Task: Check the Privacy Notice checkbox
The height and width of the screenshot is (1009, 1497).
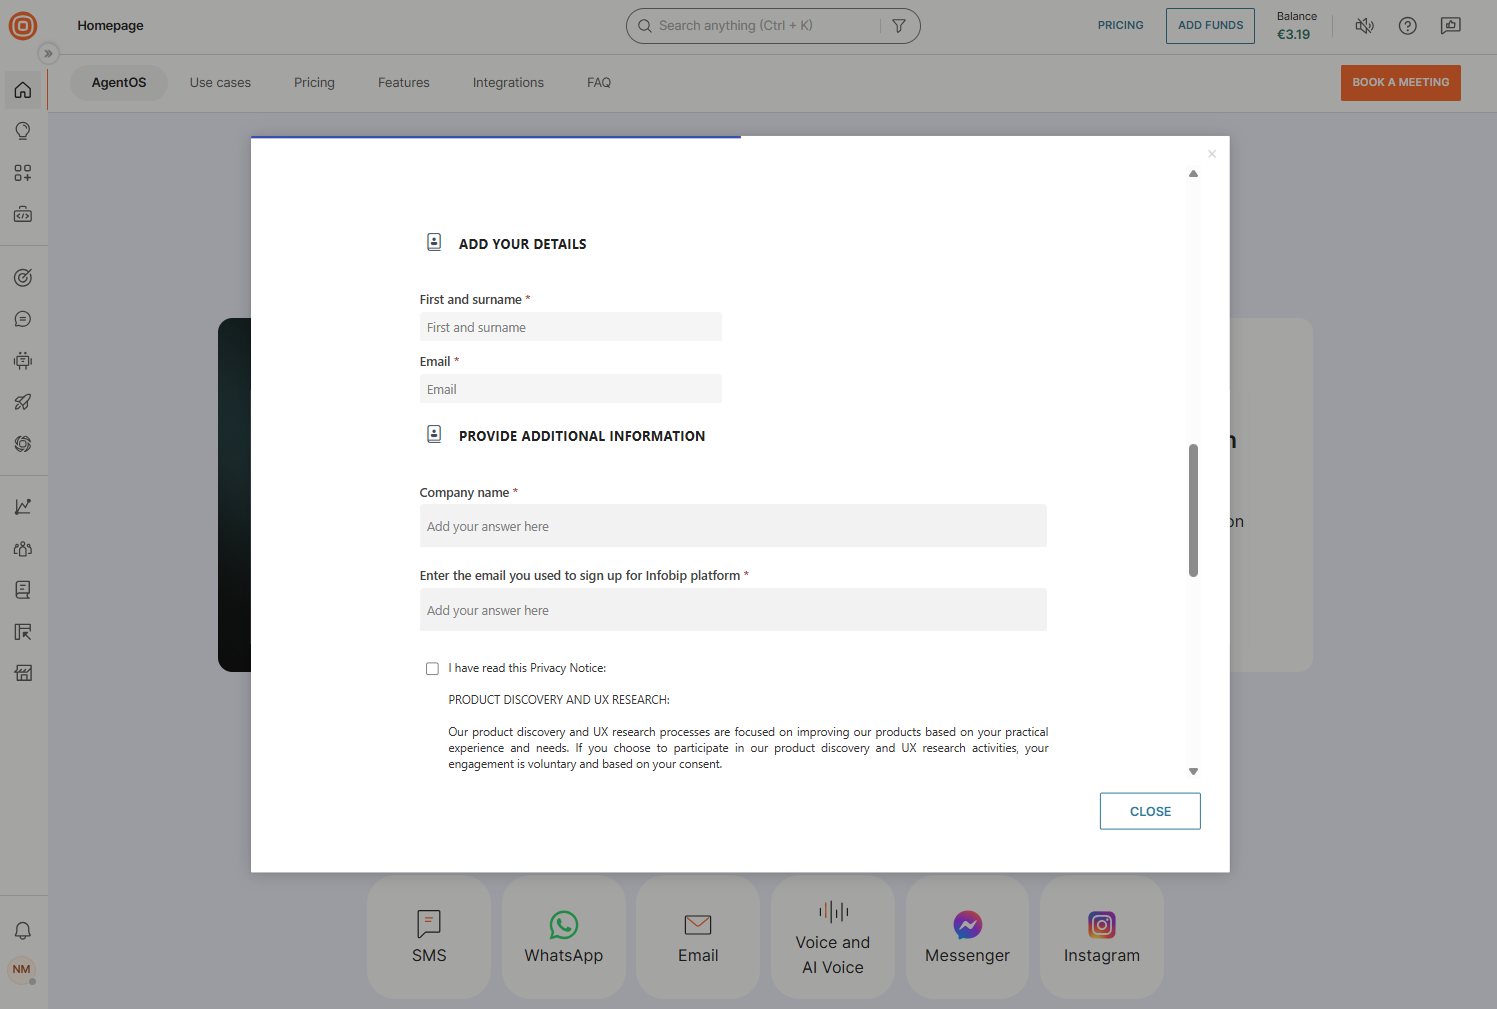Action: [432, 668]
